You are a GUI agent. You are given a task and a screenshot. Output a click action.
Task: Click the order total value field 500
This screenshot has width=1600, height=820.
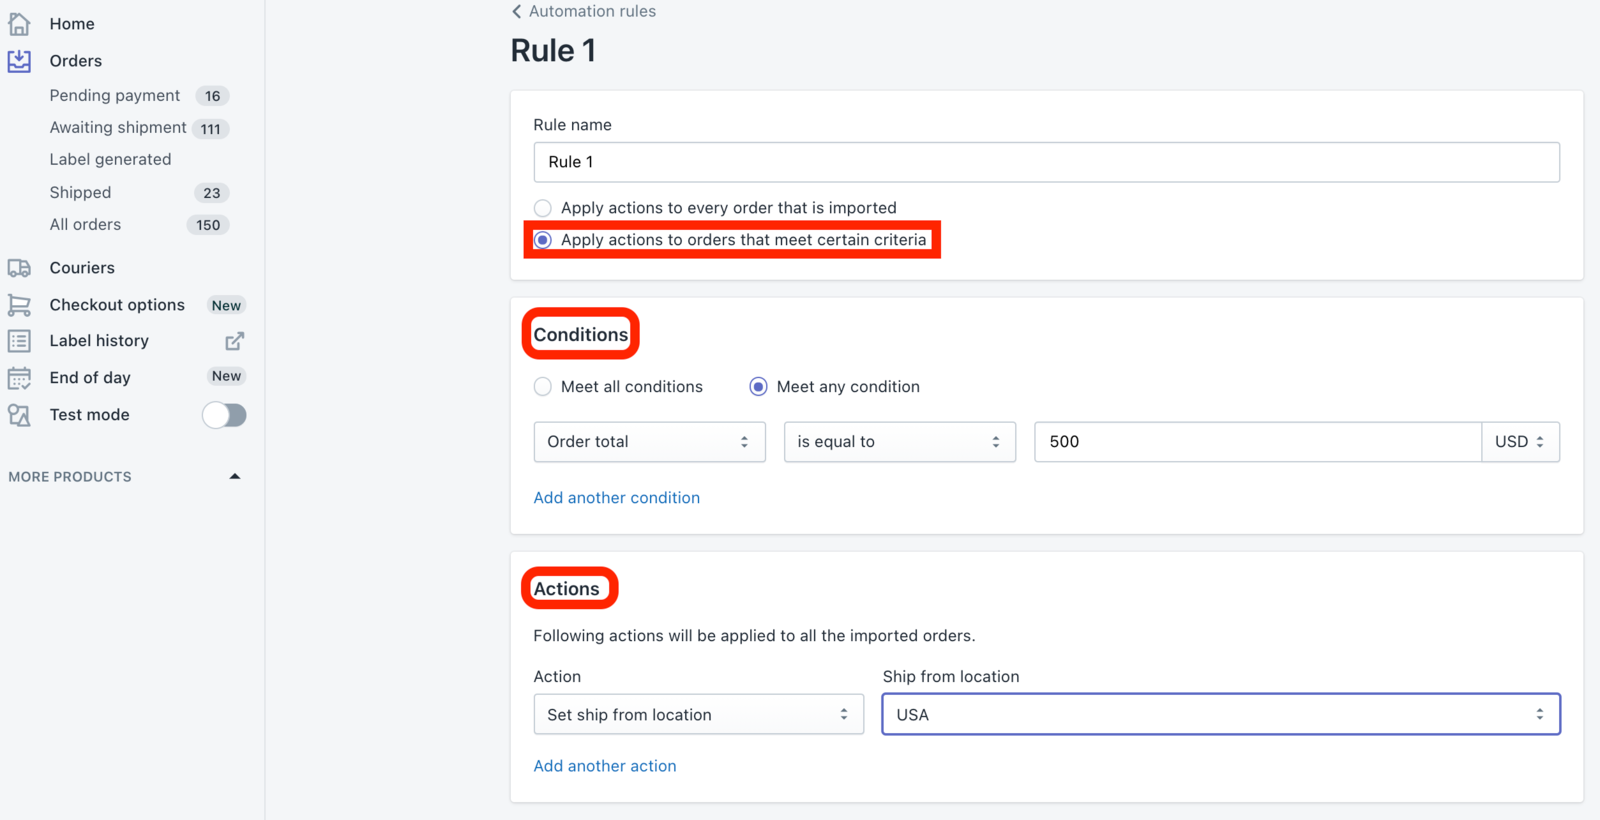(x=1257, y=442)
